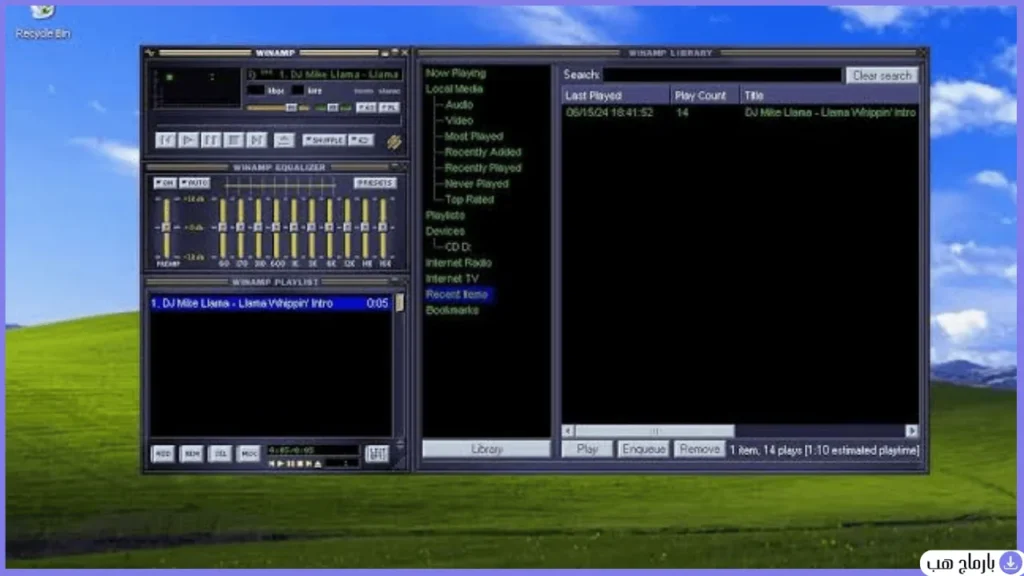
Task: Click the Library button below the tree
Action: pos(487,449)
